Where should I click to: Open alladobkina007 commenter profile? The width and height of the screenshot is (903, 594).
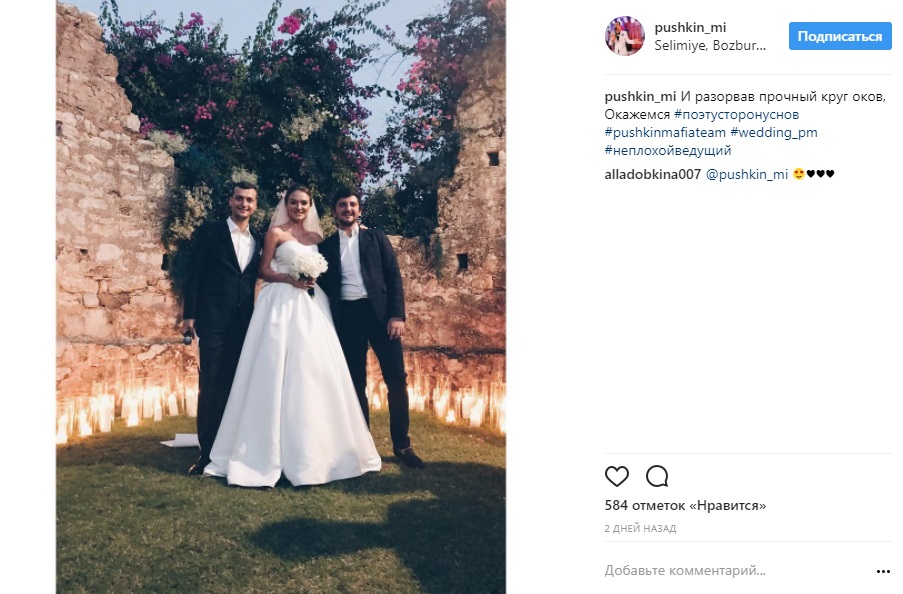tap(652, 174)
